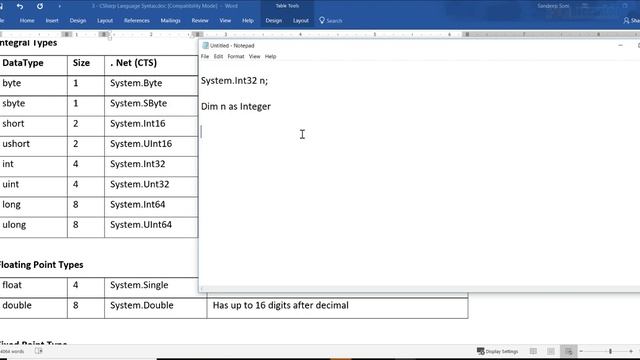Open the Review ribbon tab
The height and width of the screenshot is (360, 640).
200,20
